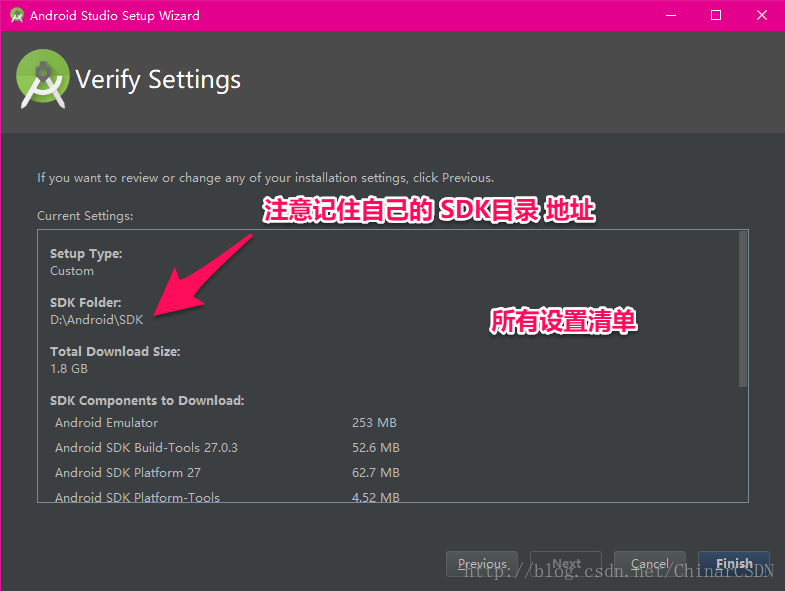
Task: Select the SDK folder path D:\Android\SDK
Action: [97, 320]
